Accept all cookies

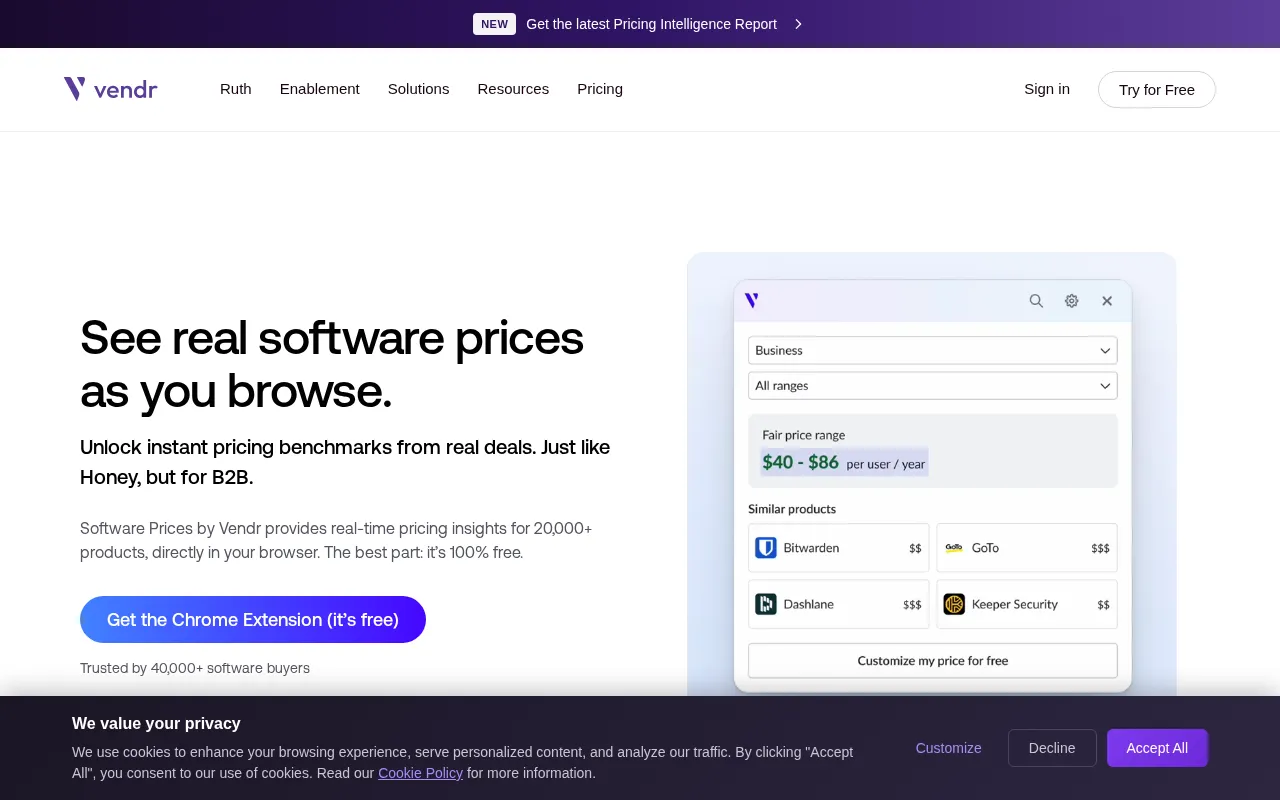(x=1157, y=748)
